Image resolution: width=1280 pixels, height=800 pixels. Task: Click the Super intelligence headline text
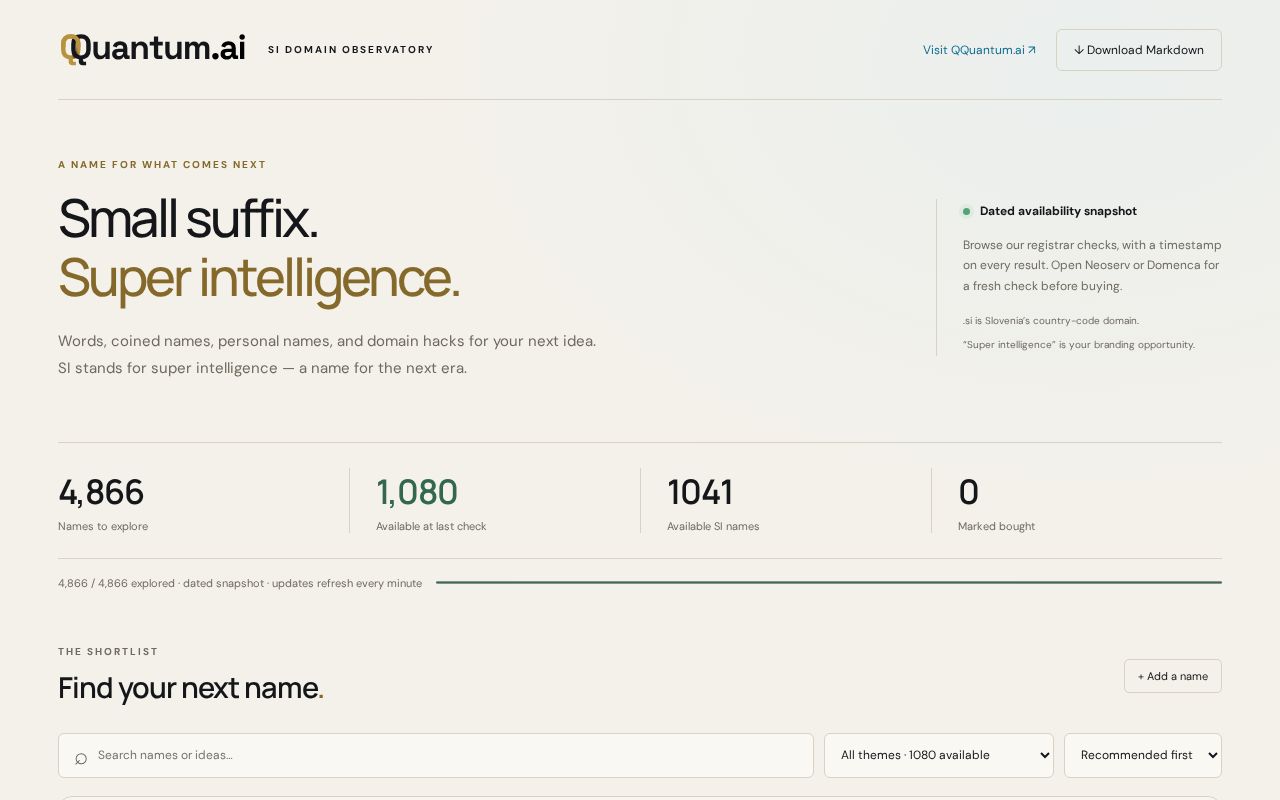click(258, 278)
